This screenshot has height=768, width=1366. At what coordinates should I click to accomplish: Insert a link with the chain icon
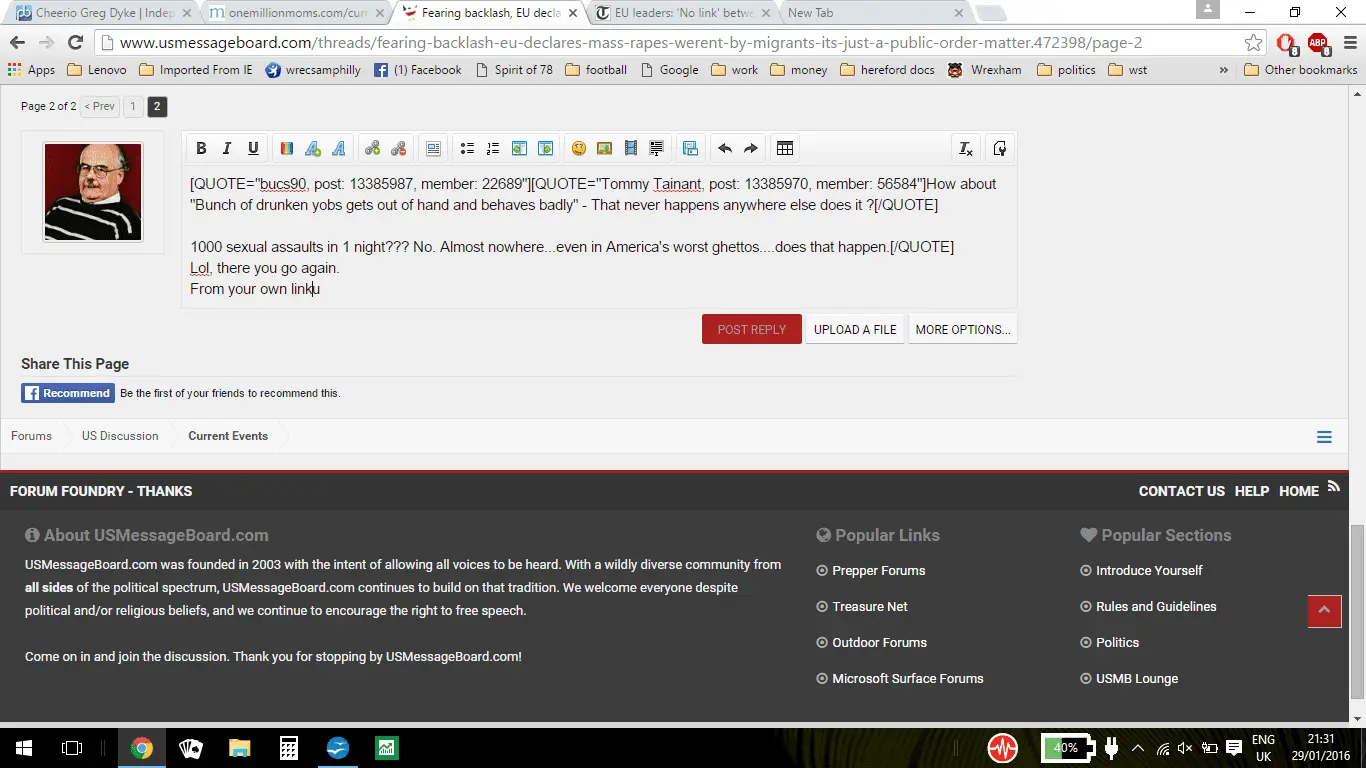(372, 148)
